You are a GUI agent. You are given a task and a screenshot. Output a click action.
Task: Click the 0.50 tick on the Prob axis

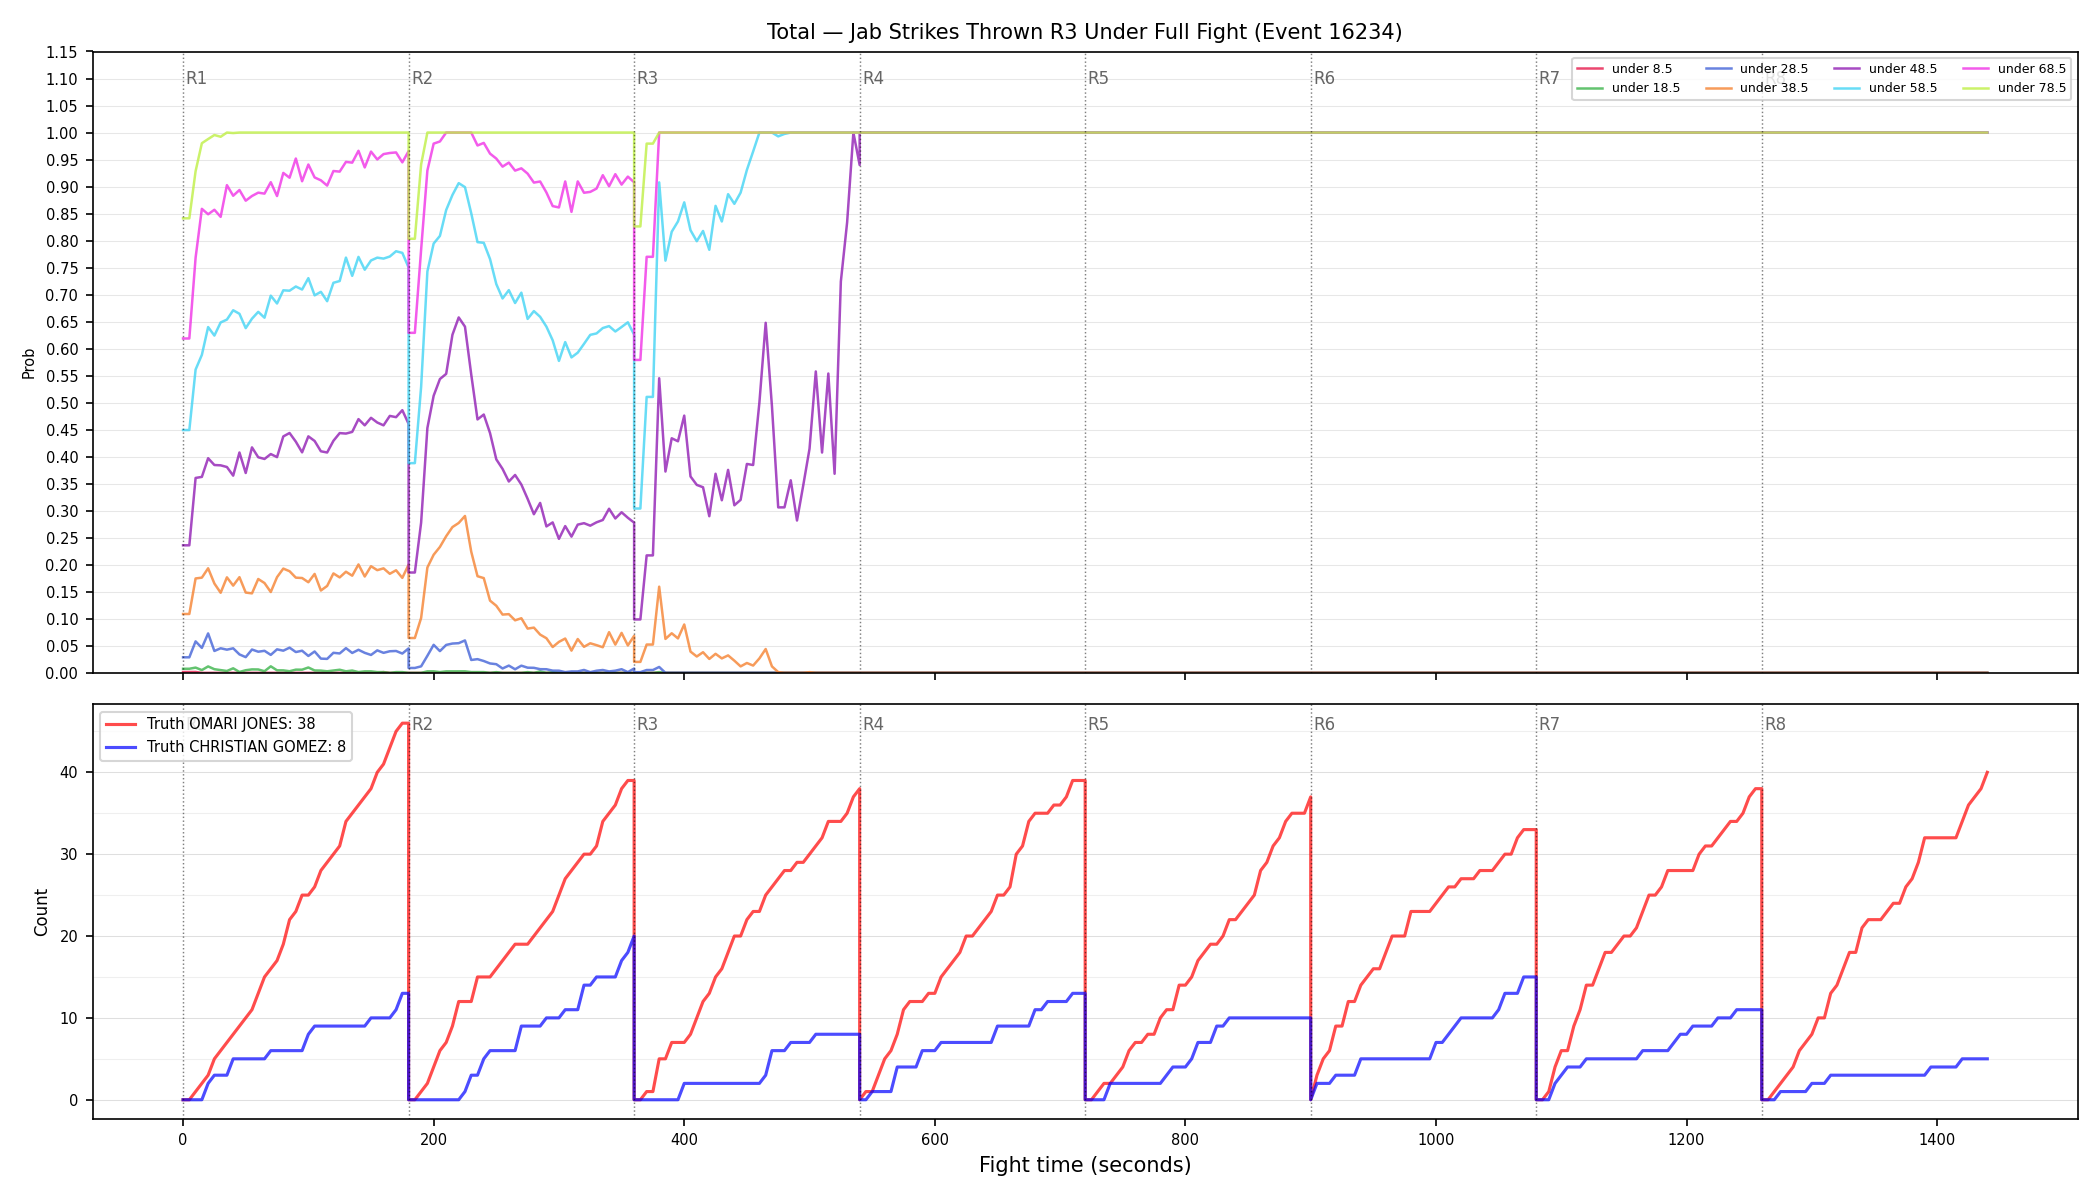coord(62,403)
